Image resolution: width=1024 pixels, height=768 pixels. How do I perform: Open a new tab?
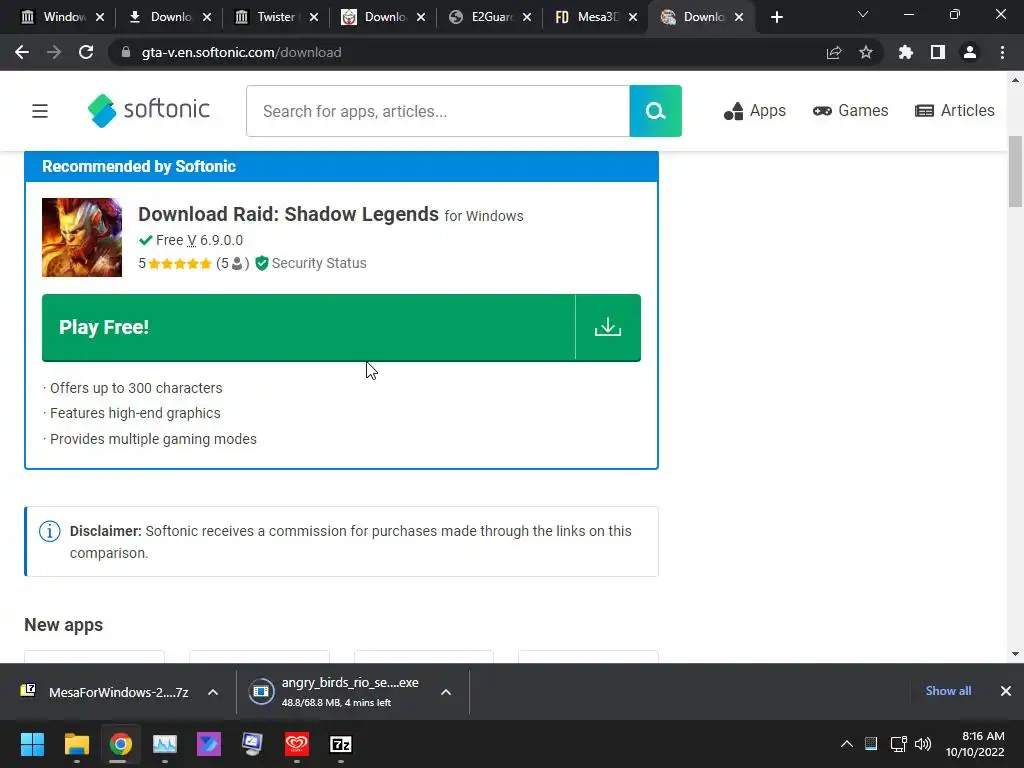coord(776,17)
